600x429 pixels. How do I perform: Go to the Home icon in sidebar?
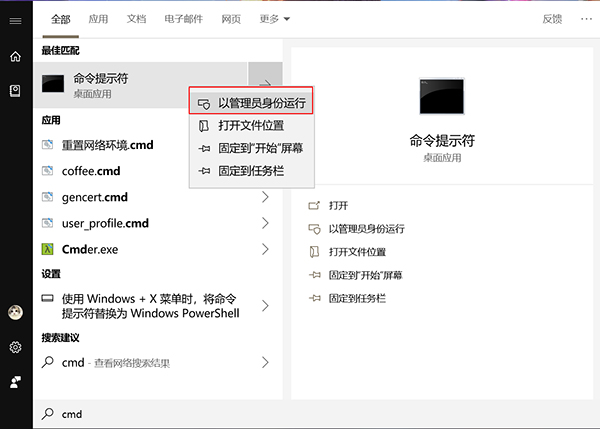15,57
